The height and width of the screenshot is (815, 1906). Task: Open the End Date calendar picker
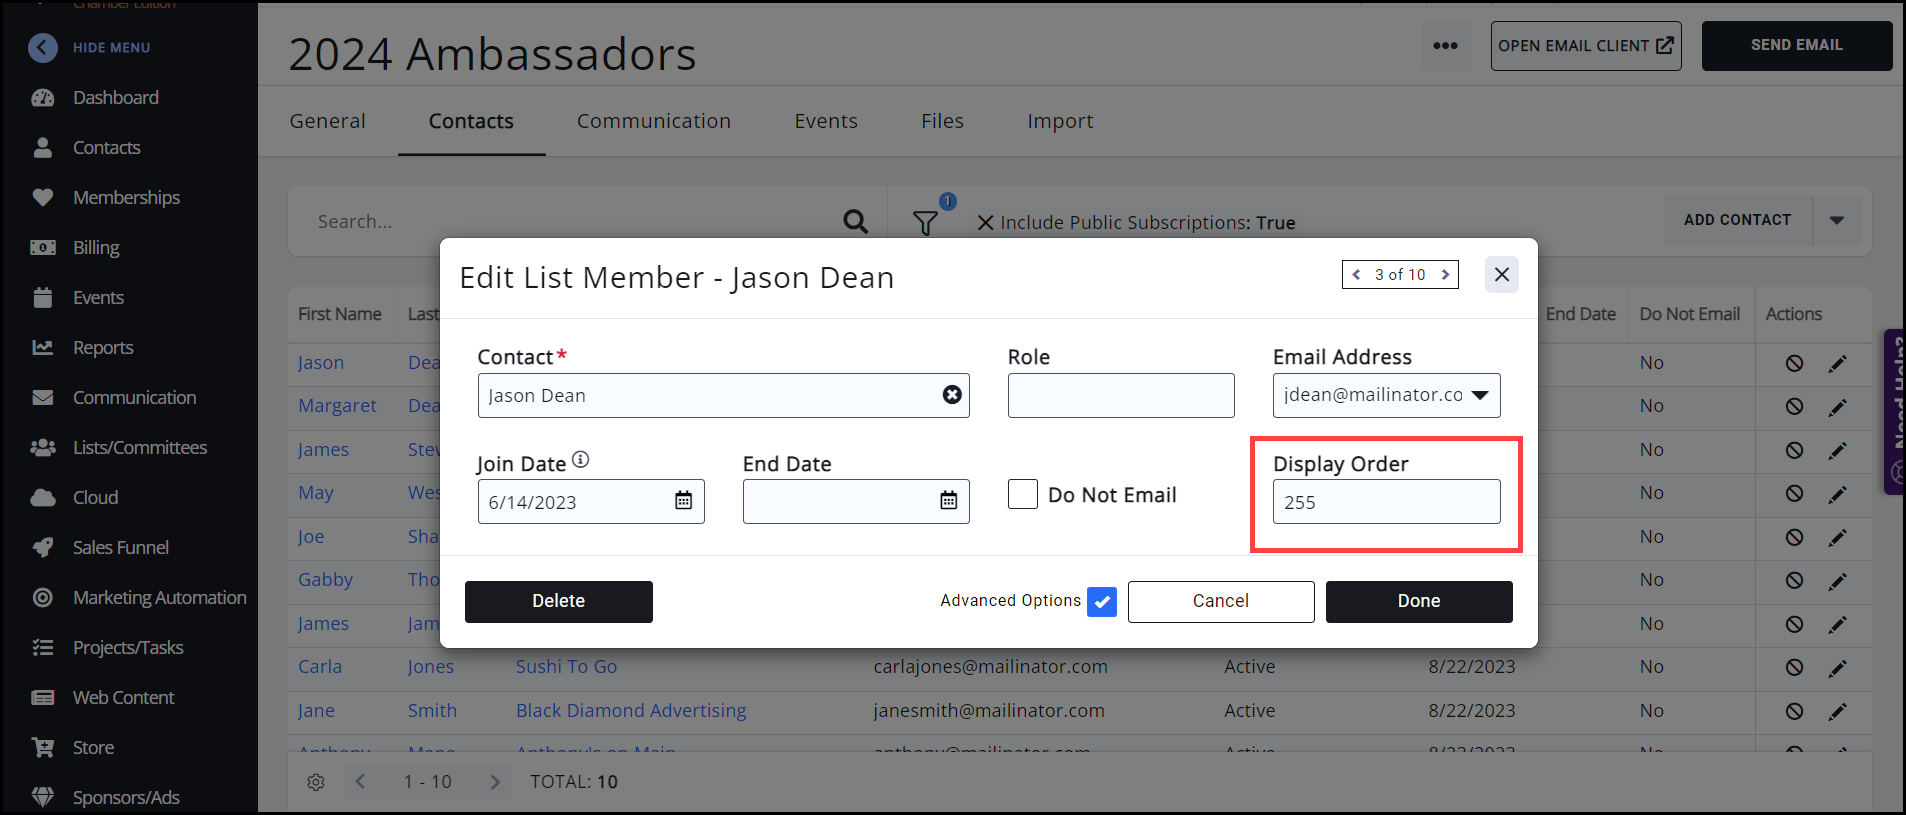tap(948, 501)
